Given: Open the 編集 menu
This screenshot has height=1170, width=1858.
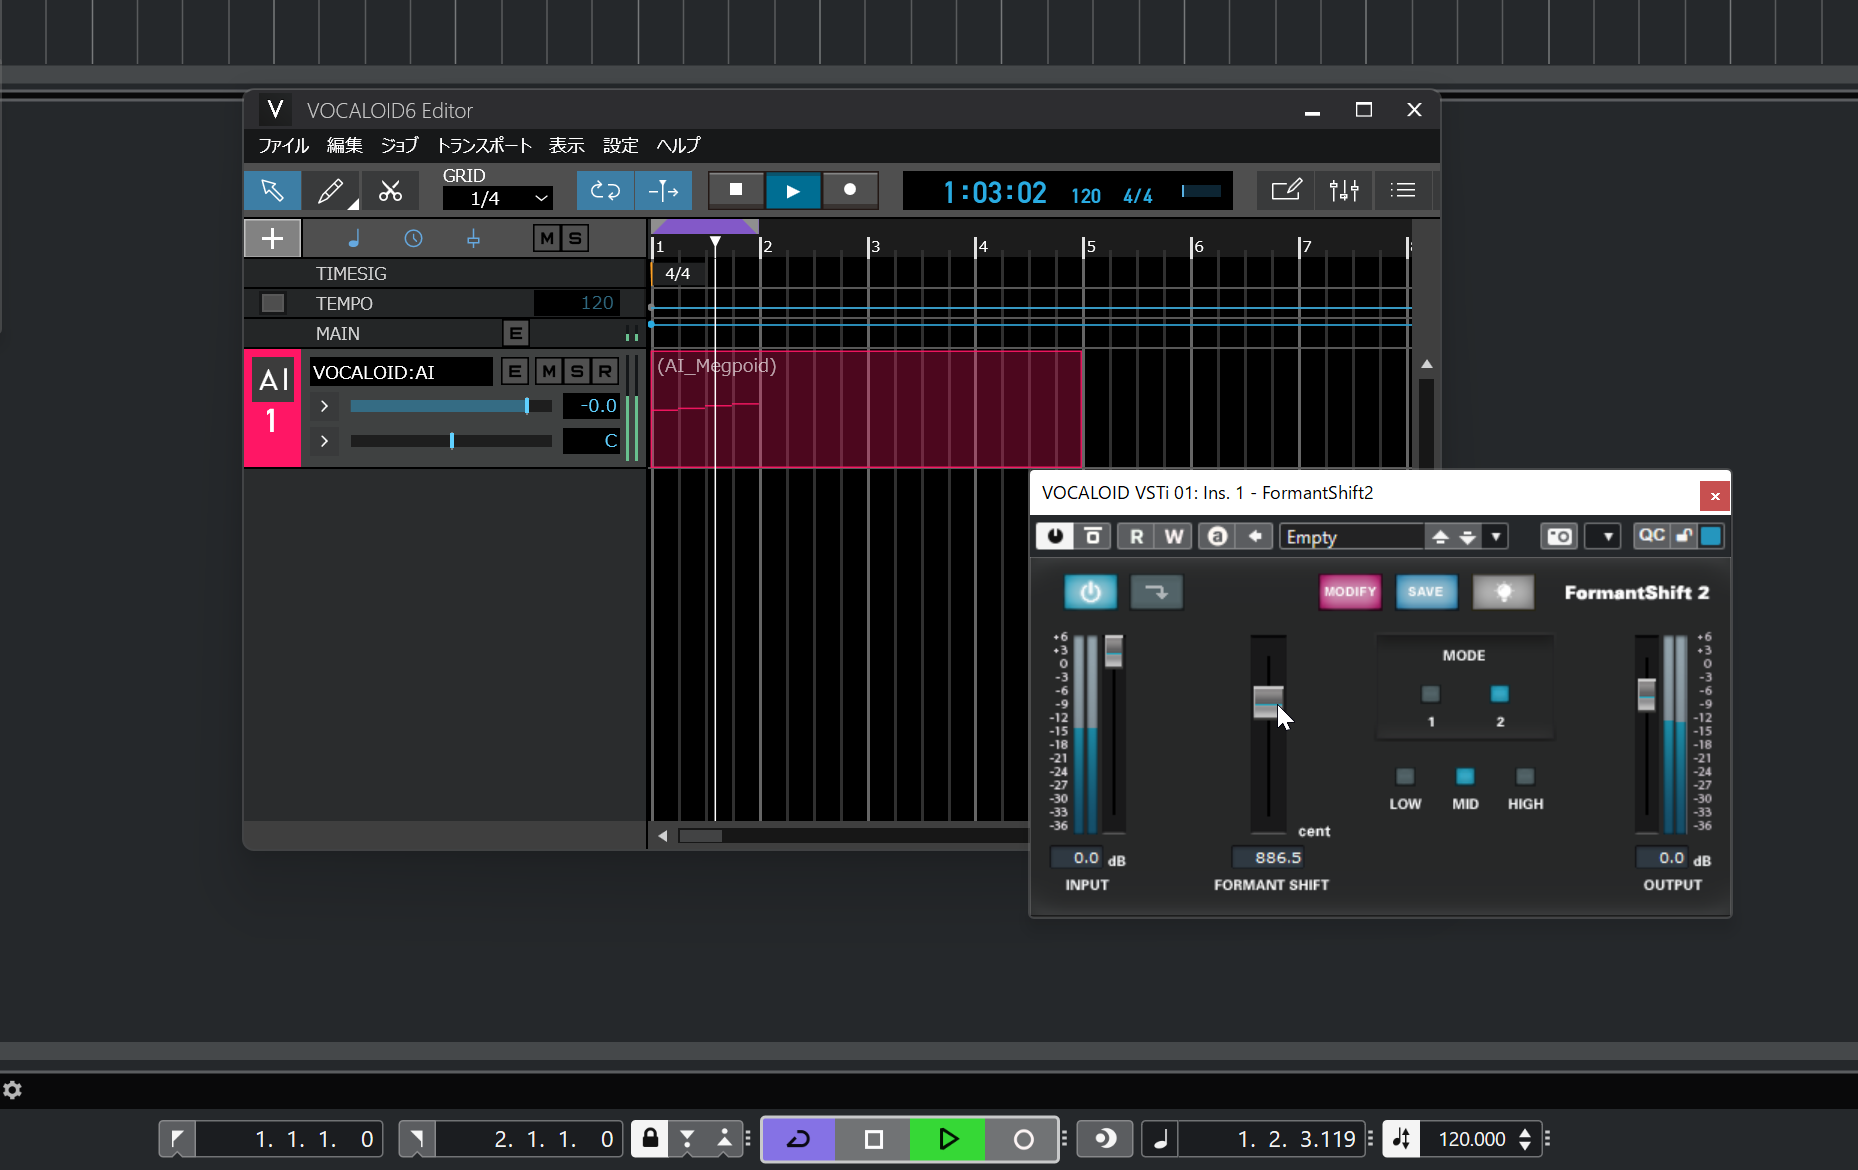Looking at the screenshot, I should pyautogui.click(x=345, y=145).
